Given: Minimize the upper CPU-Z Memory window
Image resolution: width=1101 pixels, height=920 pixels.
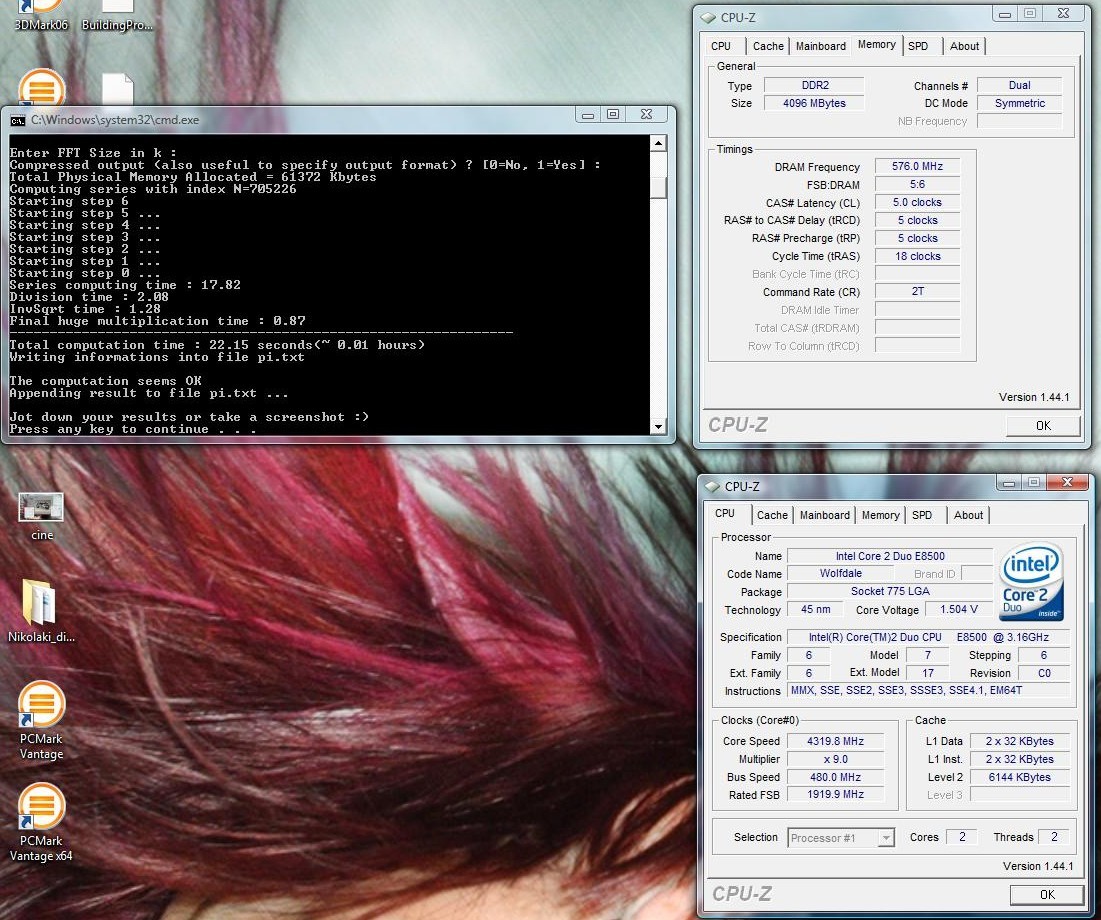Looking at the screenshot, I should coord(1005,13).
